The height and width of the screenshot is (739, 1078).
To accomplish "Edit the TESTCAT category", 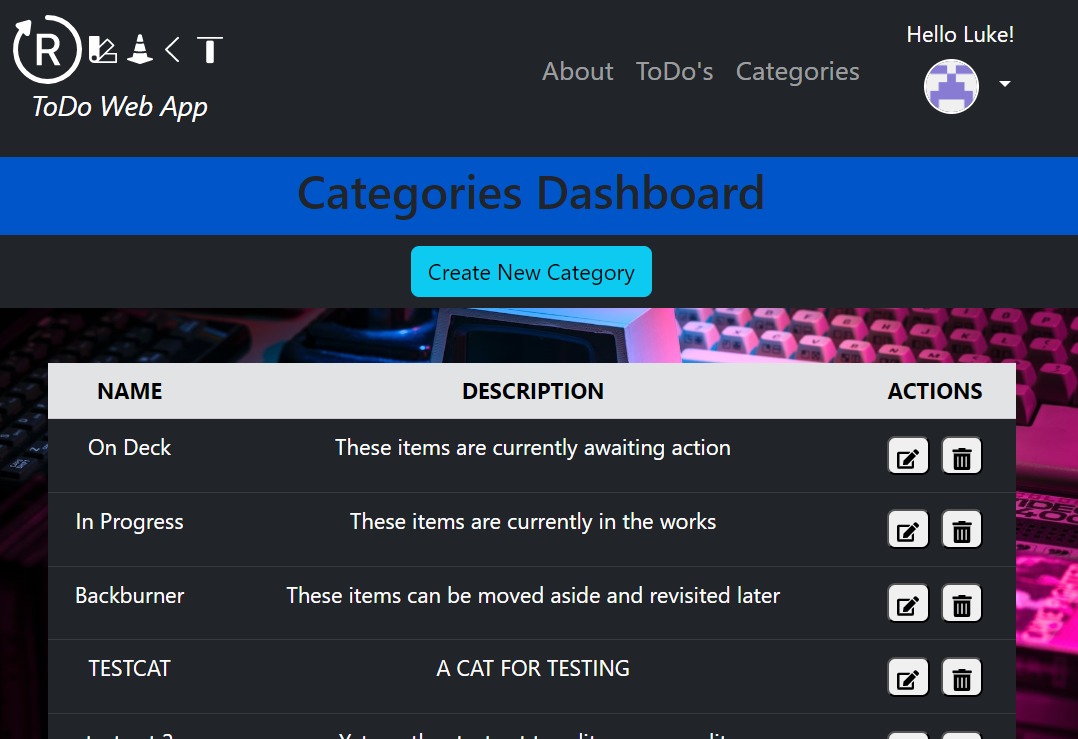I will (908, 678).
